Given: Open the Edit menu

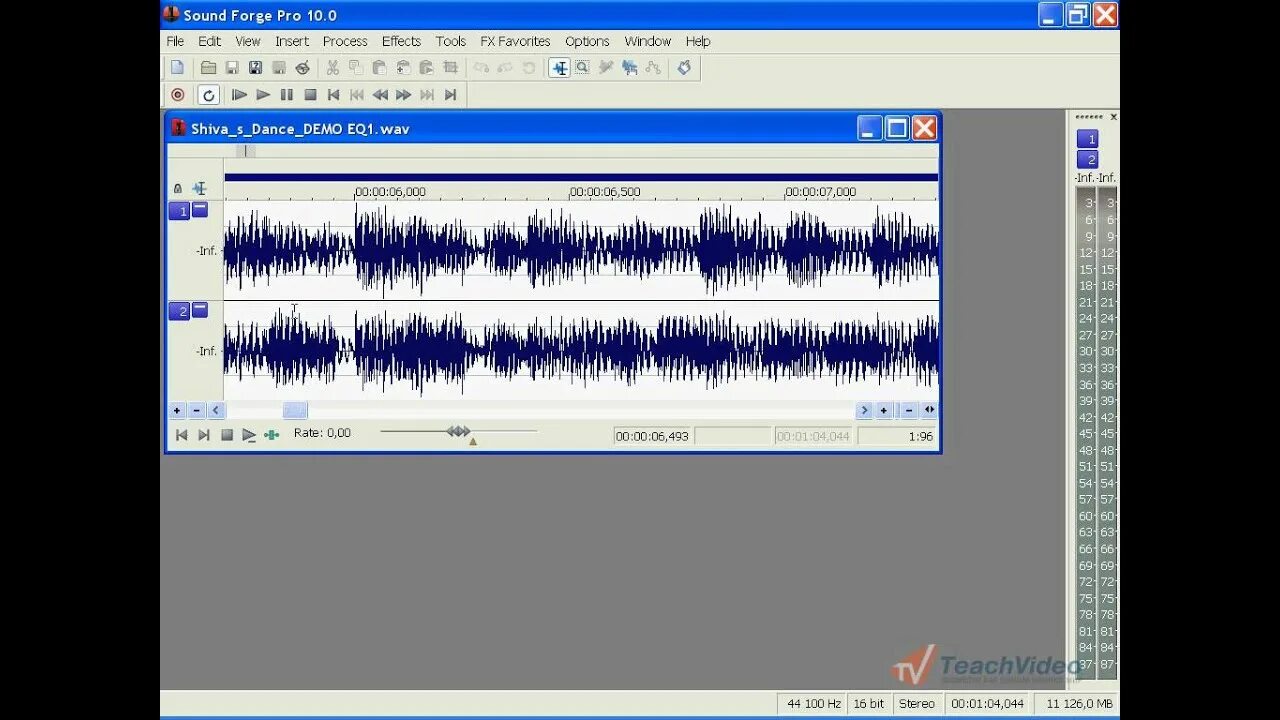Looking at the screenshot, I should click(209, 41).
